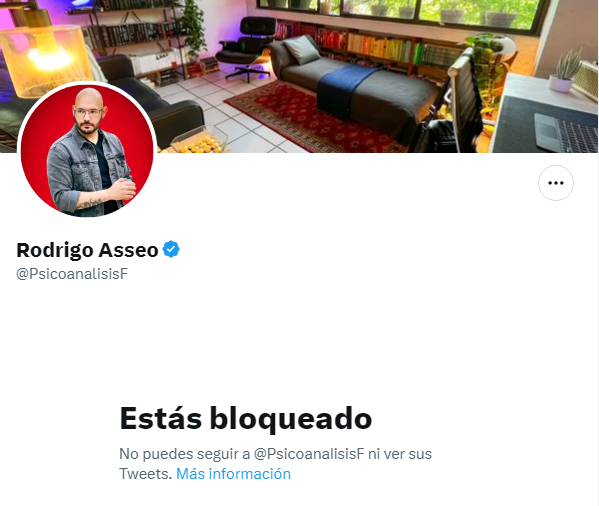Viewport: 599px width, 506px height.
Task: Click the black lounge chair in banner
Action: tap(248, 48)
